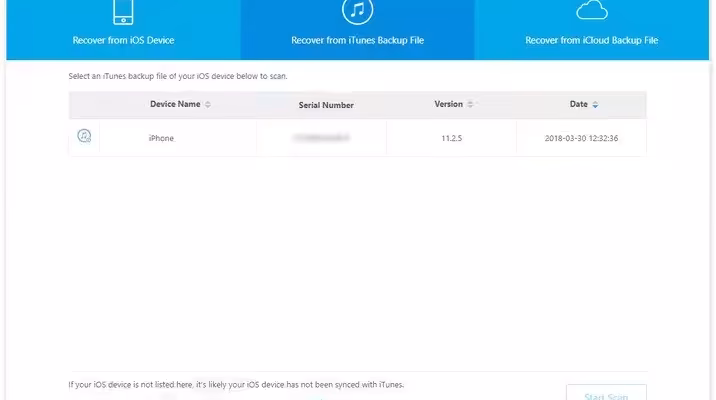716x400 pixels.
Task: Open the Recover from iOS Device tab
Action: (123, 30)
